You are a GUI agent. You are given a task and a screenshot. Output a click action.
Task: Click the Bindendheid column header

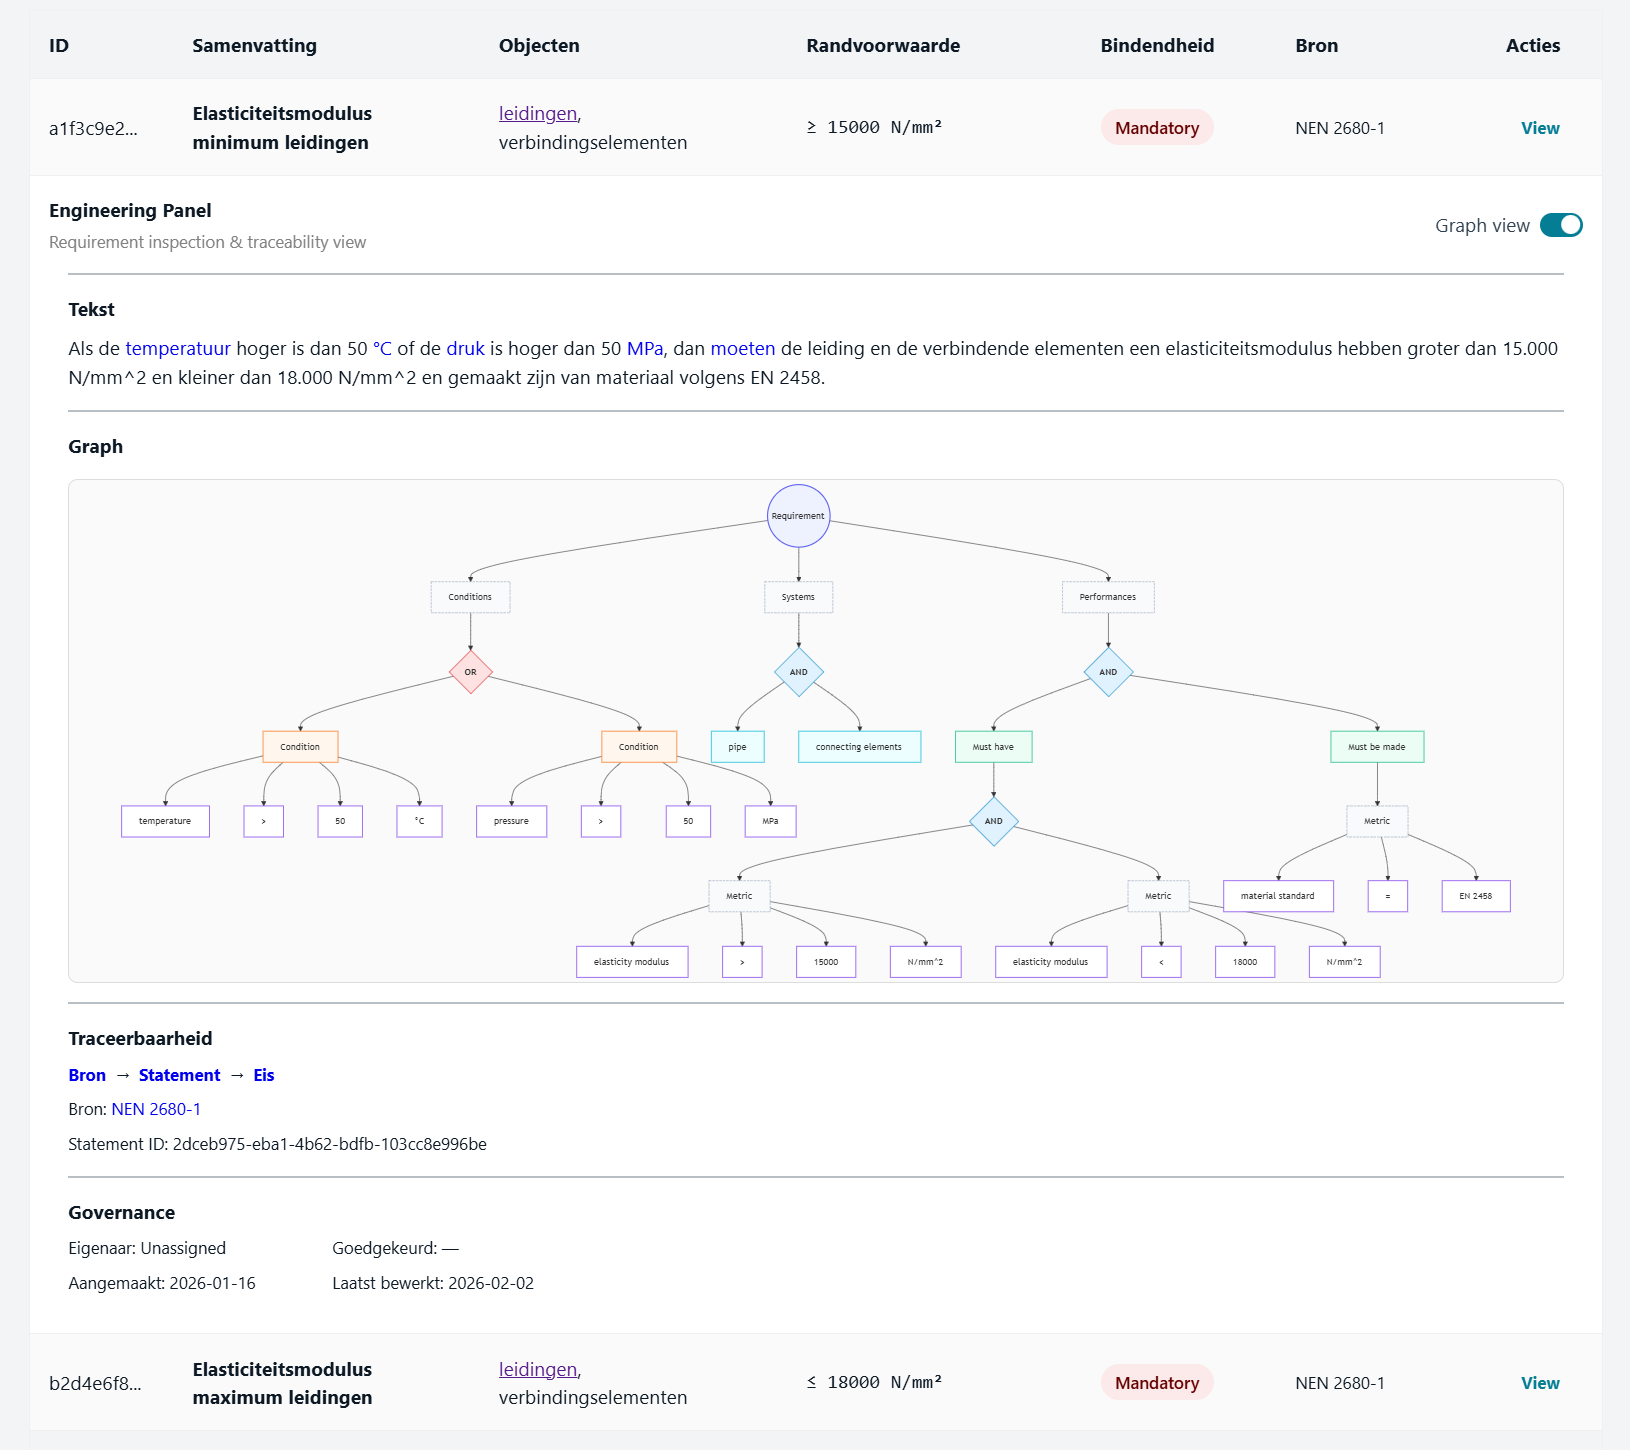tap(1157, 45)
